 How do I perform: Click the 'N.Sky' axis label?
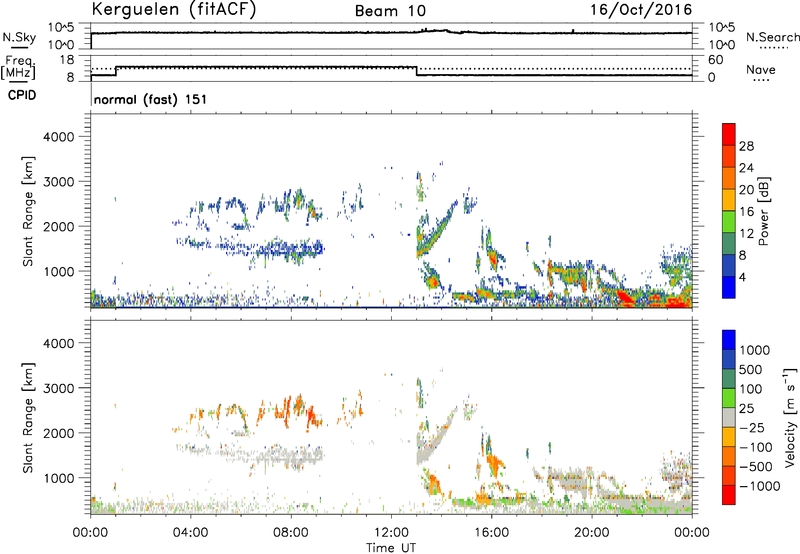coord(19,37)
